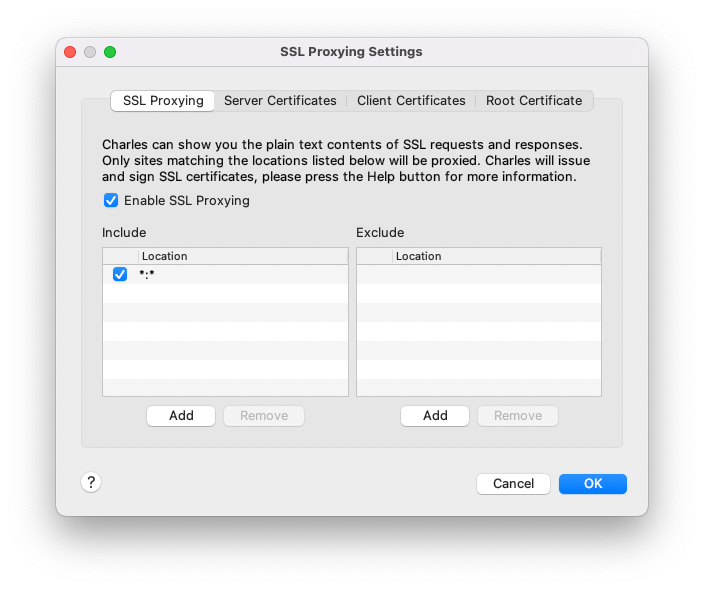Click the green zoom window button

click(x=110, y=52)
